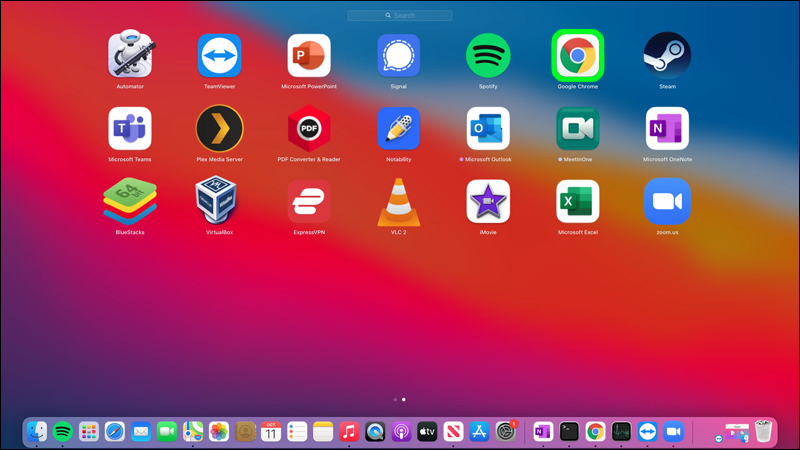Launch the MeetInOne app
Screen dimensions: 800x450
[578, 129]
